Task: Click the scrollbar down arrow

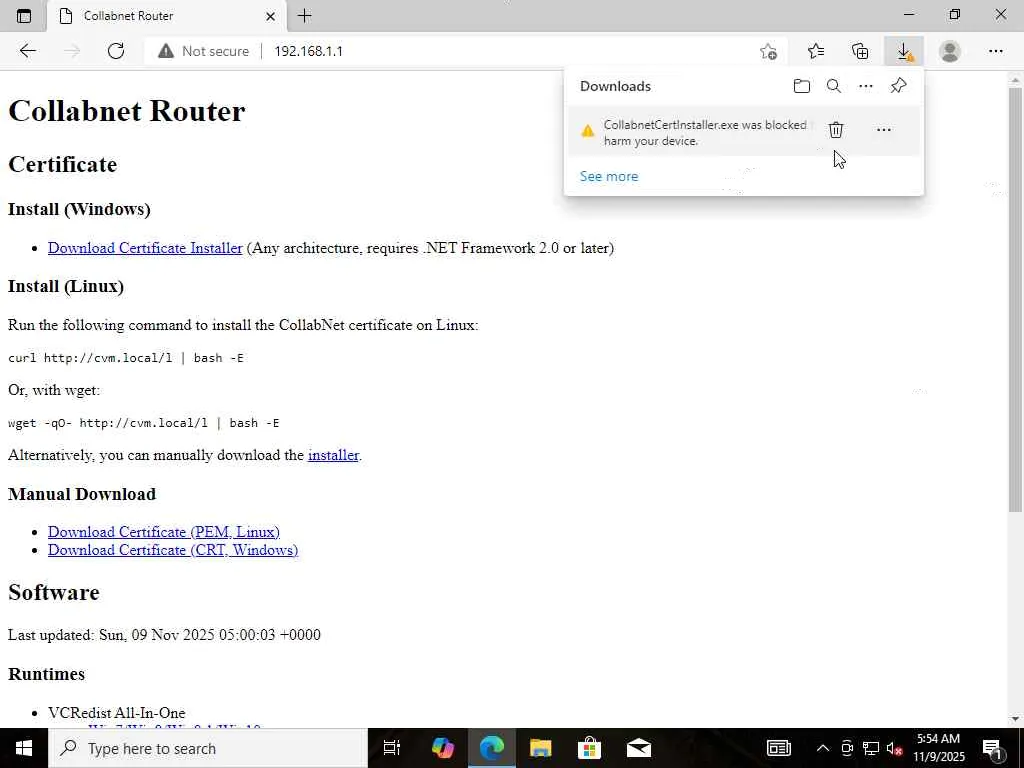Action: tap(1016, 720)
